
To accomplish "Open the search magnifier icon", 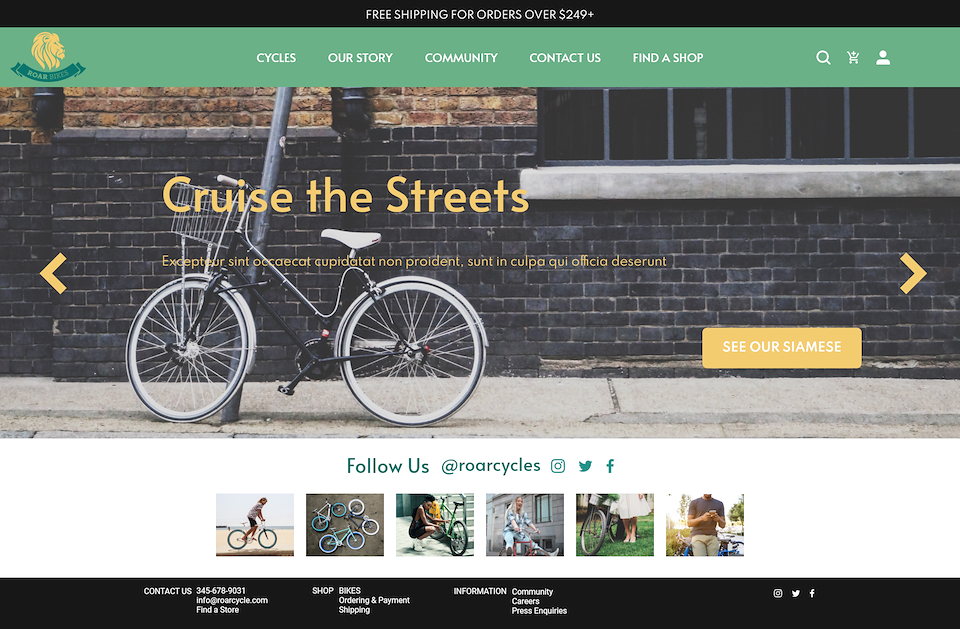I will click(x=823, y=58).
